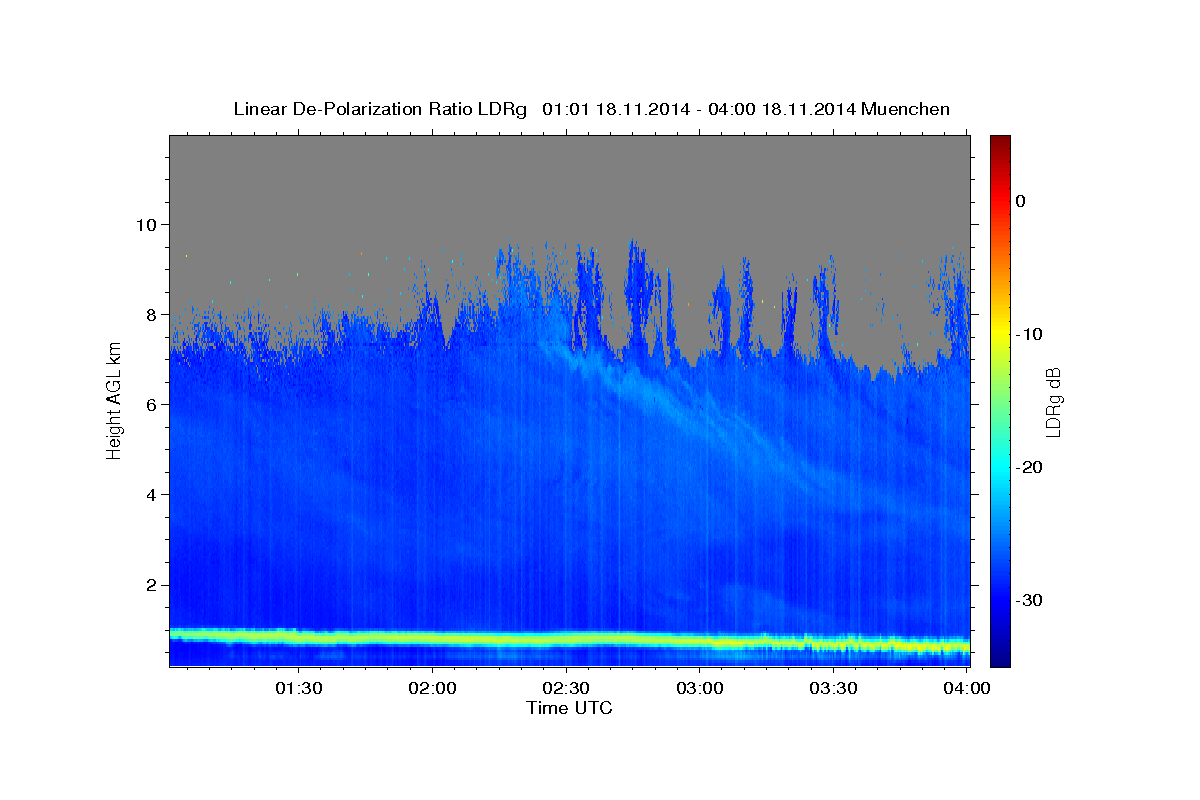The height and width of the screenshot is (800, 1200).
Task: Click the 02:30 time tick label
Action: (x=566, y=689)
